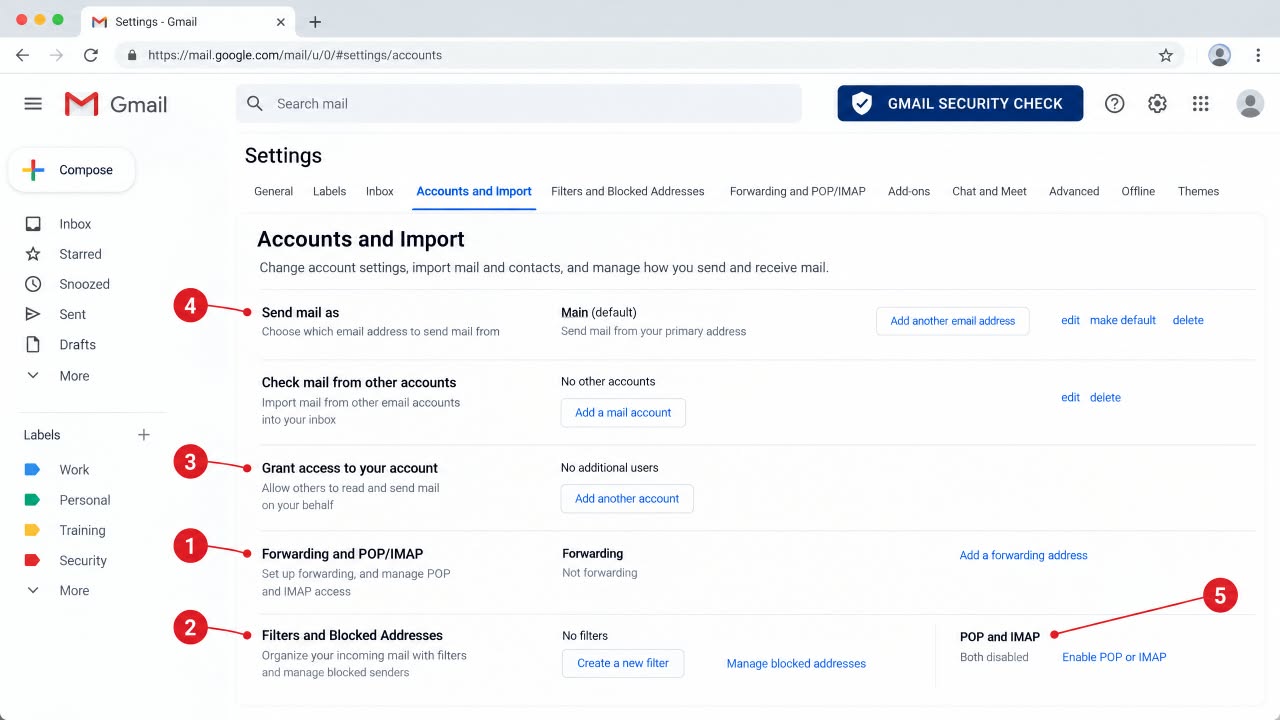The height and width of the screenshot is (720, 1280).
Task: Switch to the General settings tab
Action: (x=273, y=191)
